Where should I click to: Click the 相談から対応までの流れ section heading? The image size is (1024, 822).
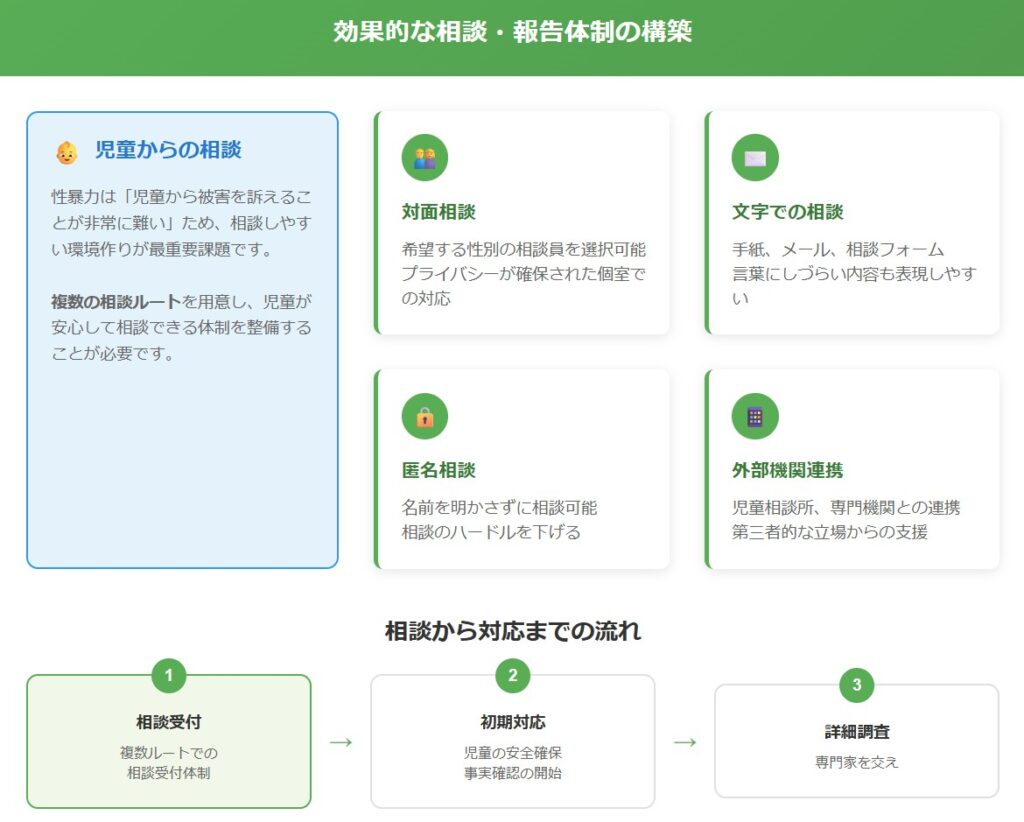tap(512, 631)
